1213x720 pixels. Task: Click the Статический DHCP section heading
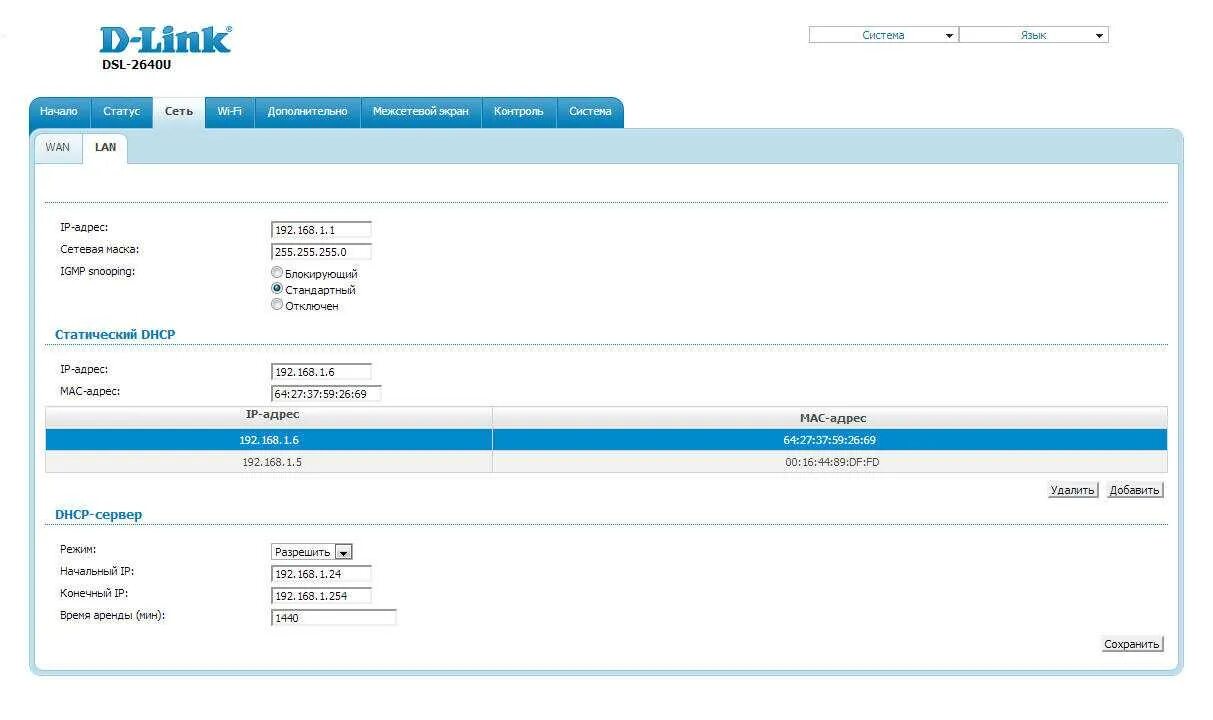point(115,335)
